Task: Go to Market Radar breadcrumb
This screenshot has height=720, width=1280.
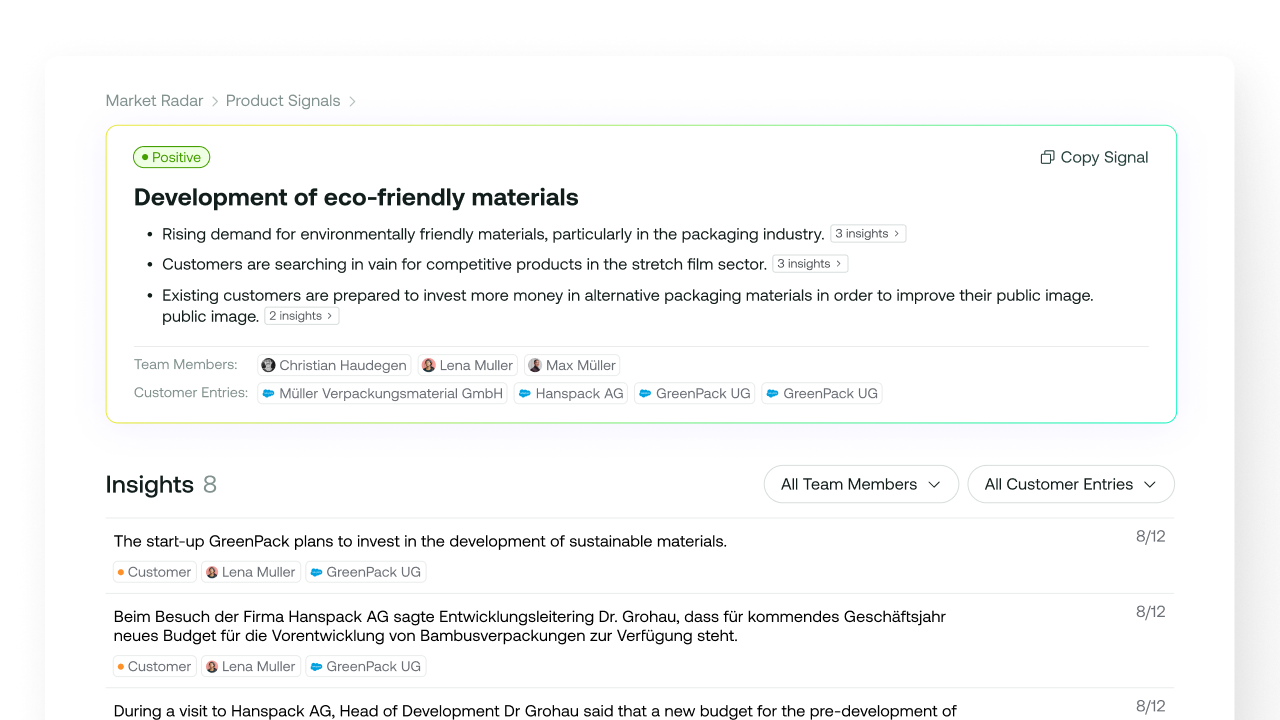Action: [154, 100]
